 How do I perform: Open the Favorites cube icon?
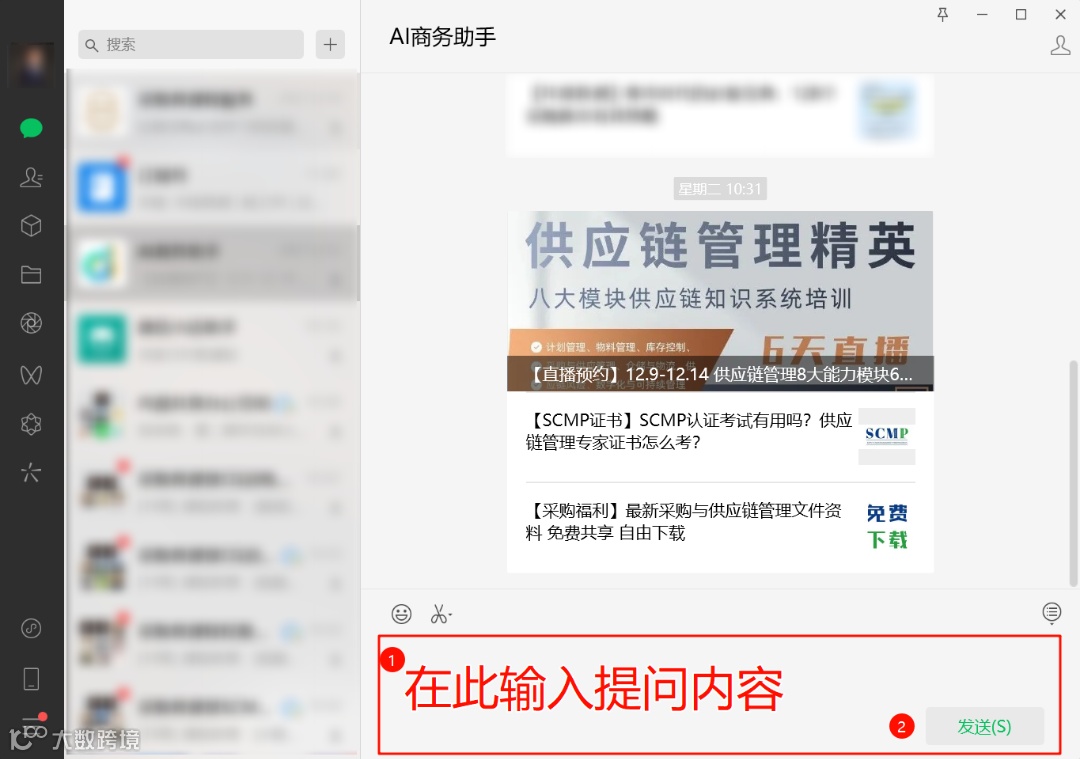pos(31,226)
